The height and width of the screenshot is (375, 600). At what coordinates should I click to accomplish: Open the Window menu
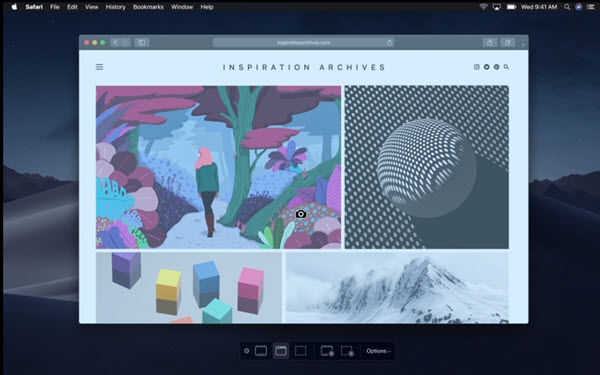point(182,7)
